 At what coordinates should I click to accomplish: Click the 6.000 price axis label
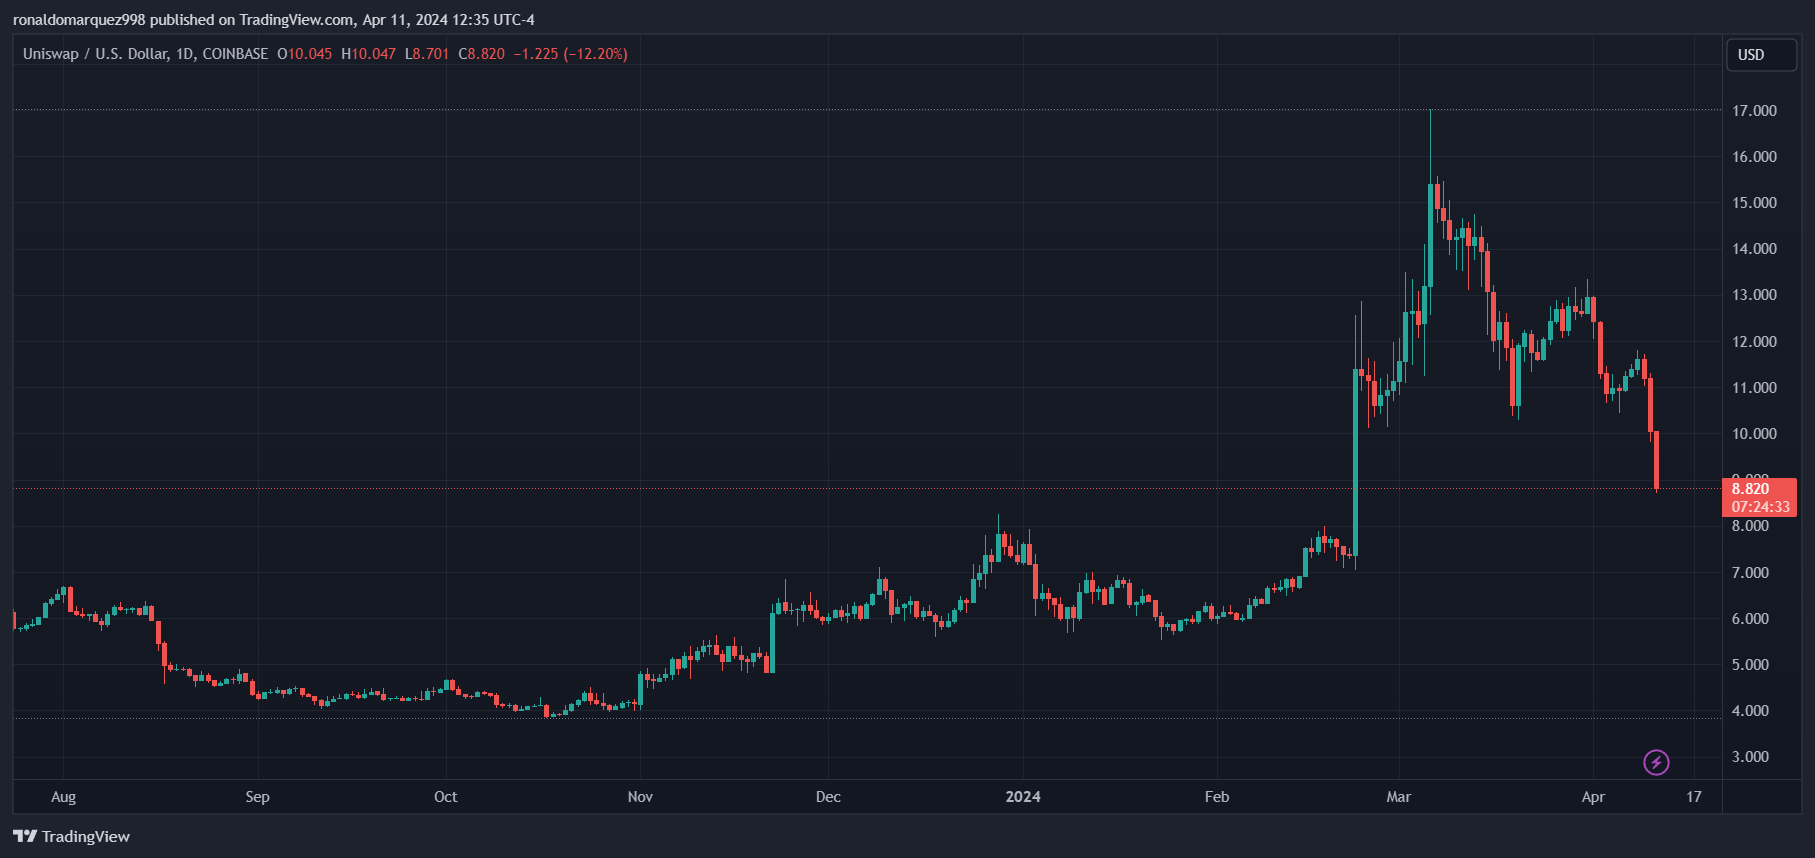pyautogui.click(x=1750, y=619)
